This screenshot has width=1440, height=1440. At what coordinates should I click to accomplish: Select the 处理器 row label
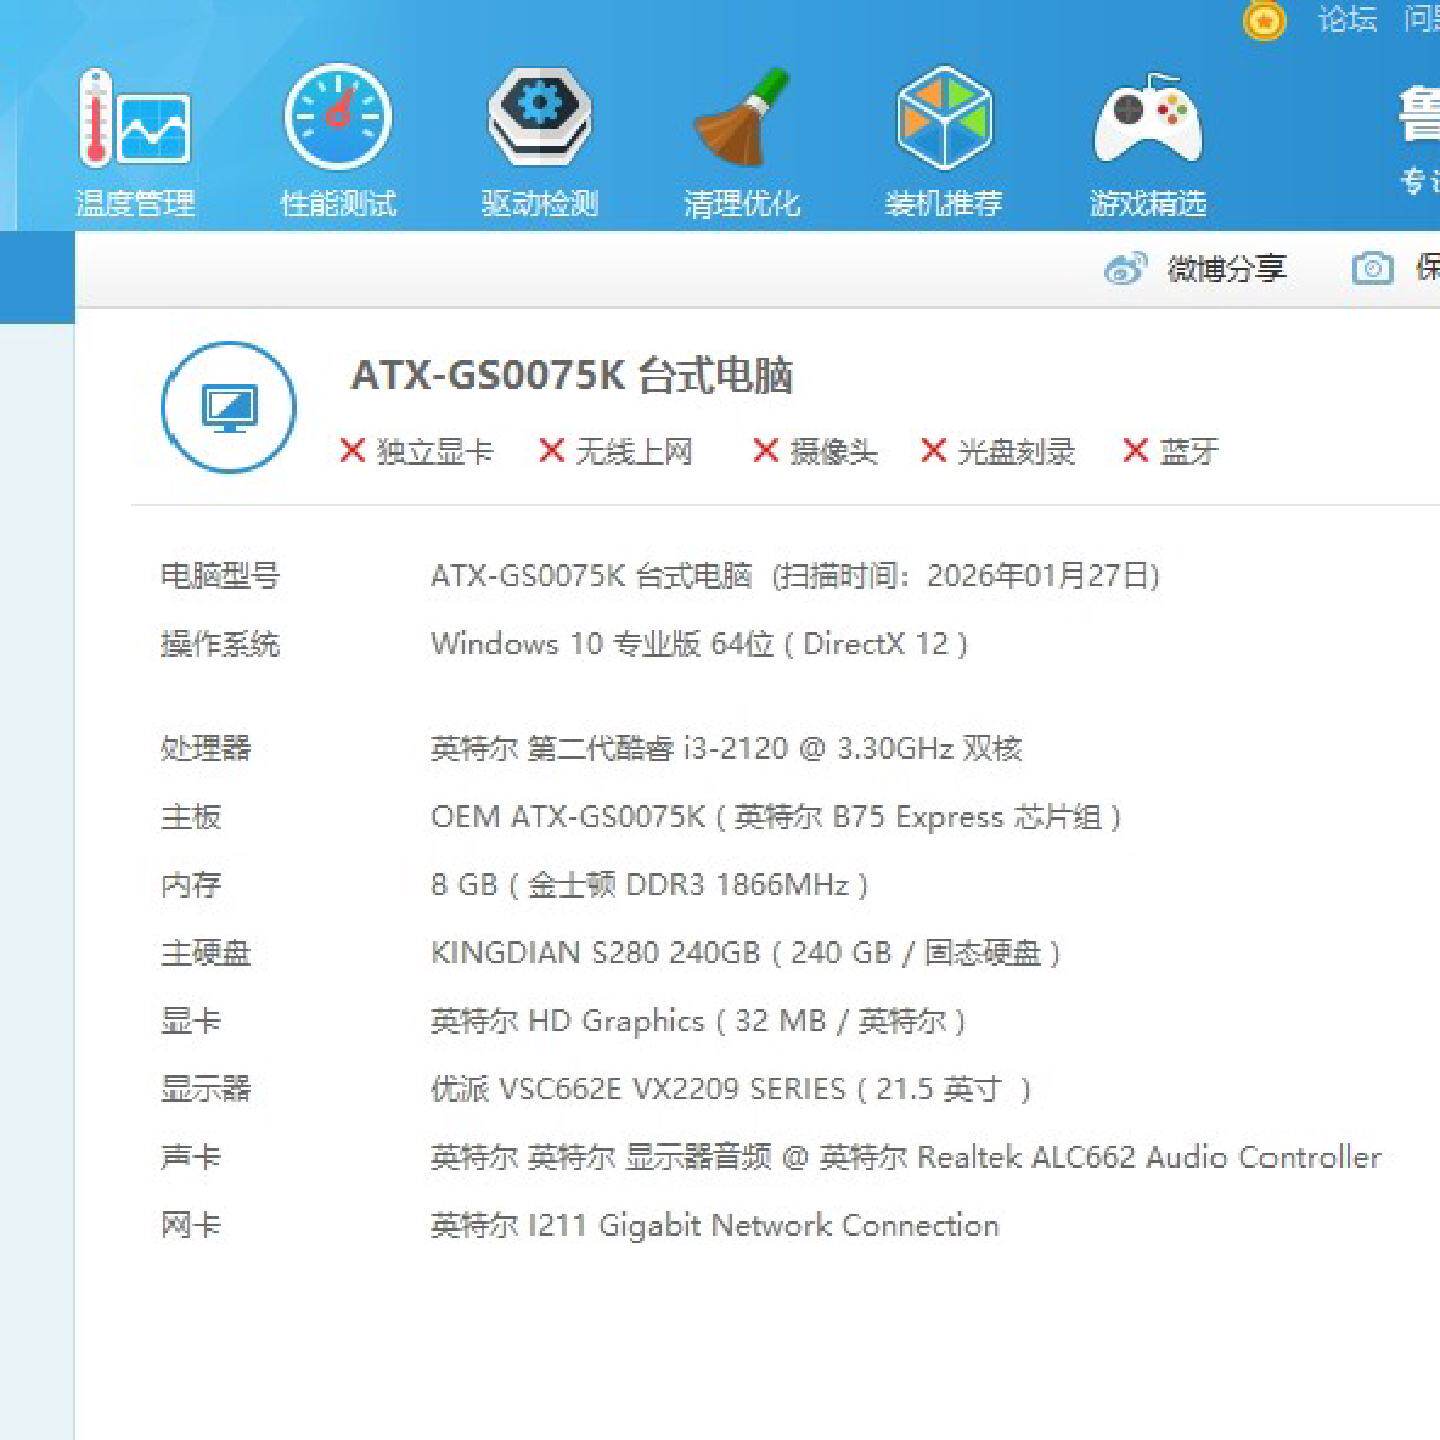click(x=206, y=748)
